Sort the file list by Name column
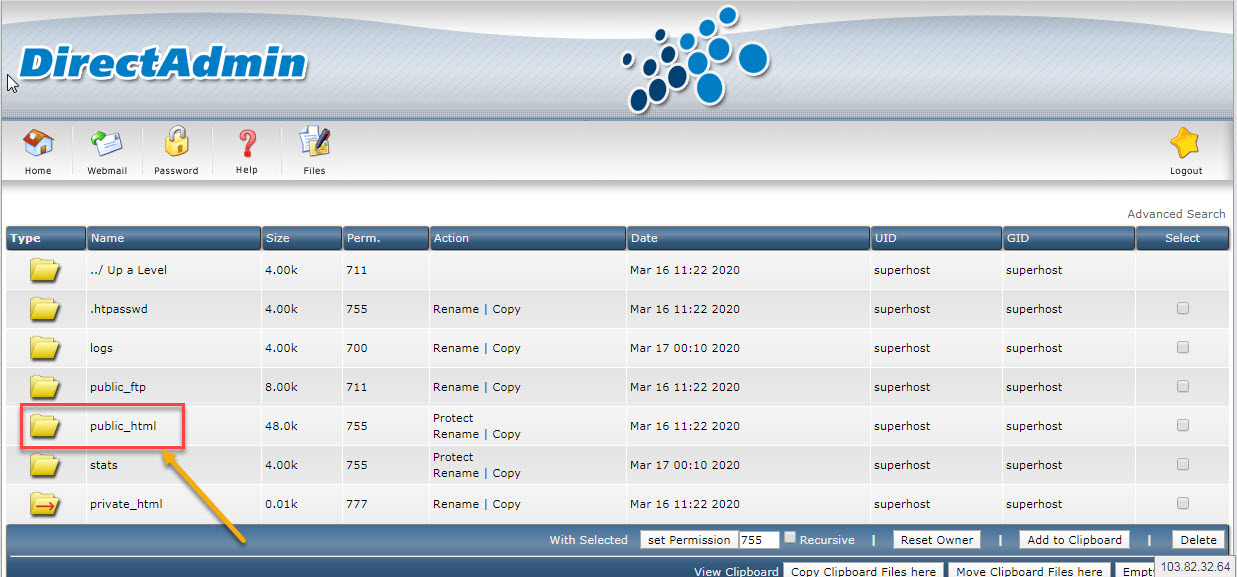This screenshot has height=577, width=1237. [107, 238]
